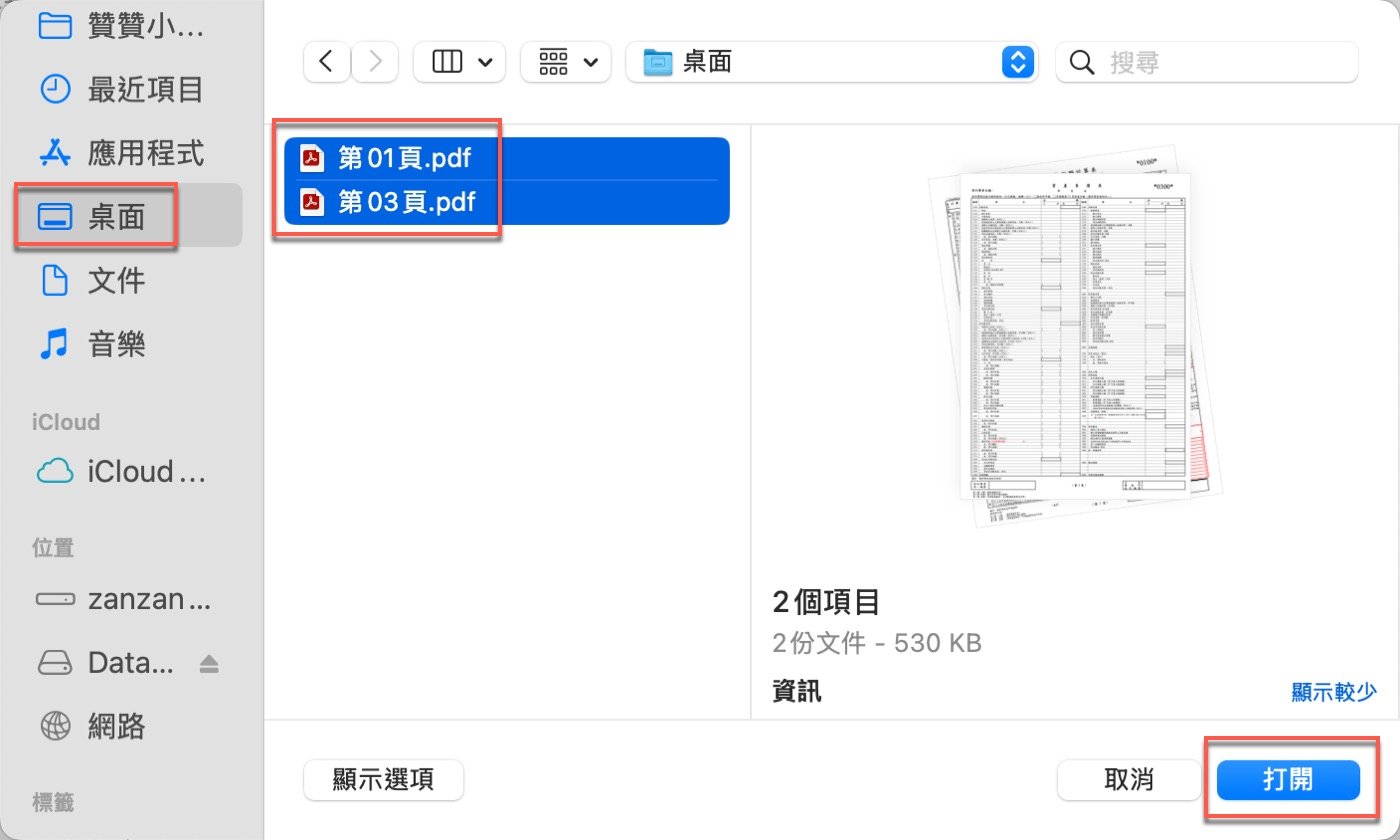Expand the 桌面 path selector
Screen dimensions: 1400x840
pos(1017,61)
